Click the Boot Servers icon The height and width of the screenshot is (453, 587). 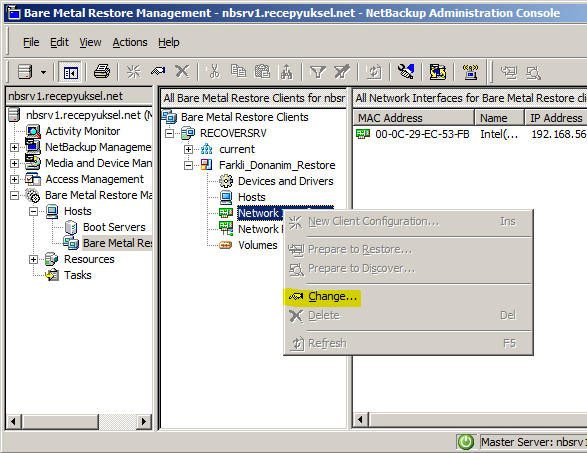pyautogui.click(x=71, y=227)
